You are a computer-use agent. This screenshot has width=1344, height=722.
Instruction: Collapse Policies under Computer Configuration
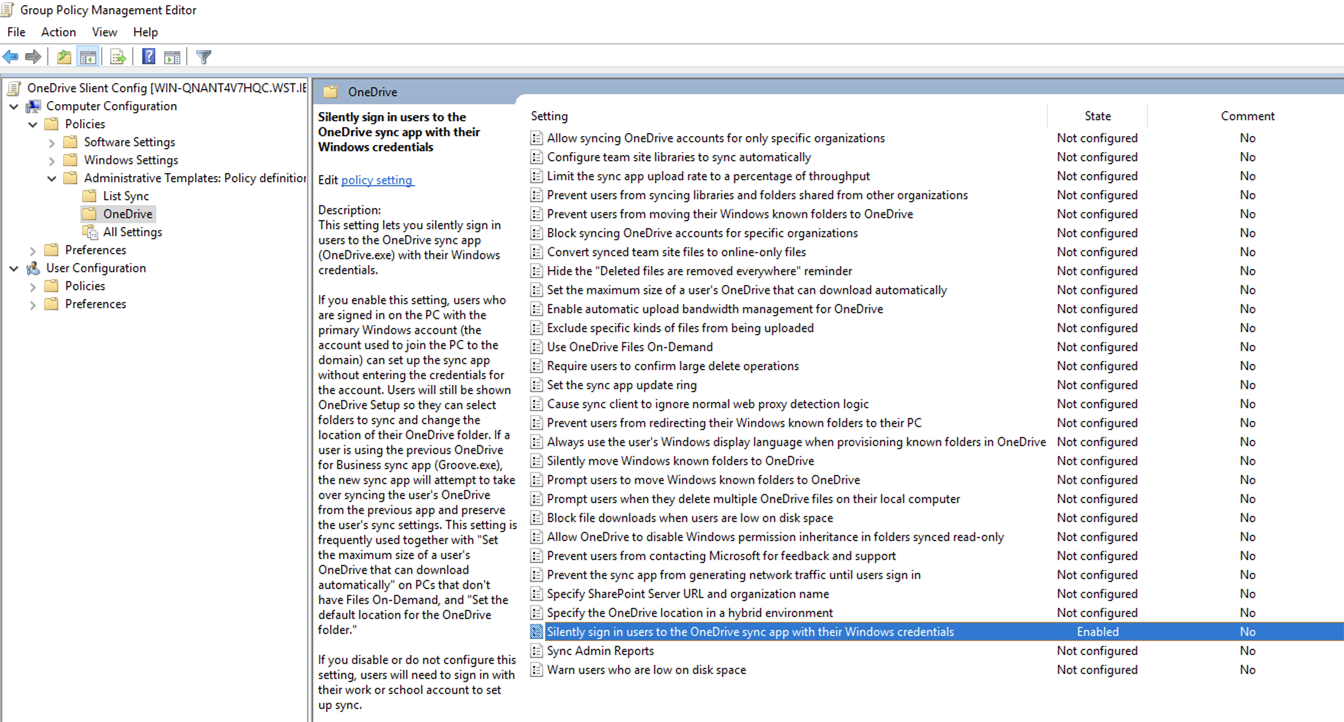pyautogui.click(x=32, y=124)
